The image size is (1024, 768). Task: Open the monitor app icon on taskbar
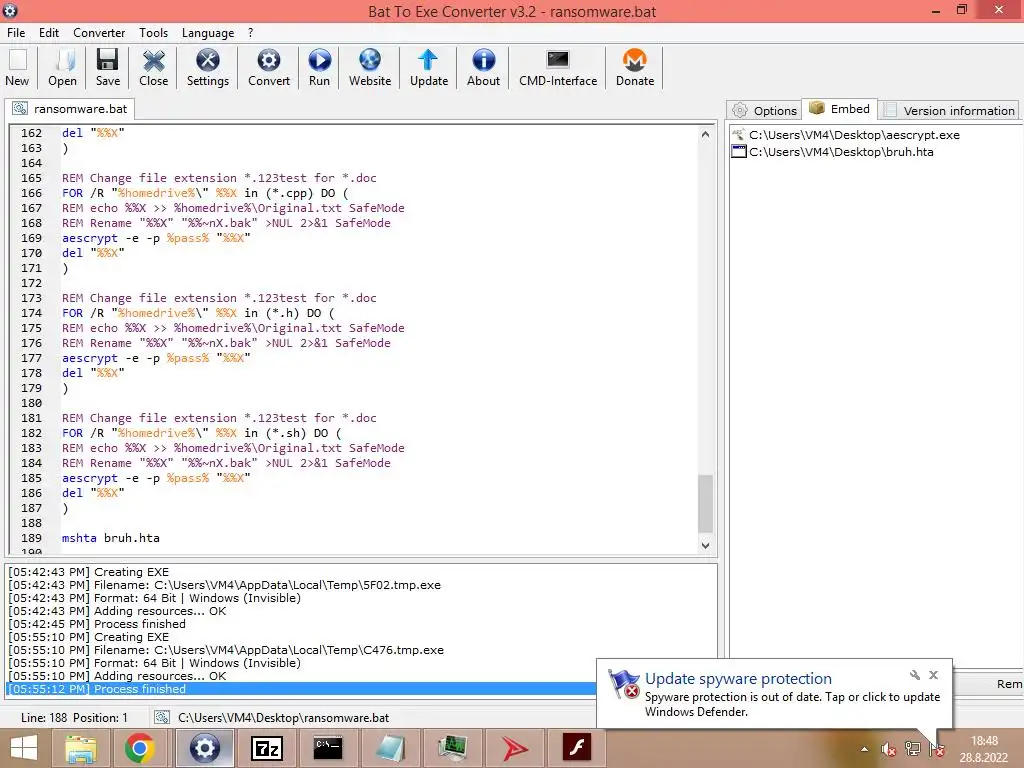click(x=453, y=748)
